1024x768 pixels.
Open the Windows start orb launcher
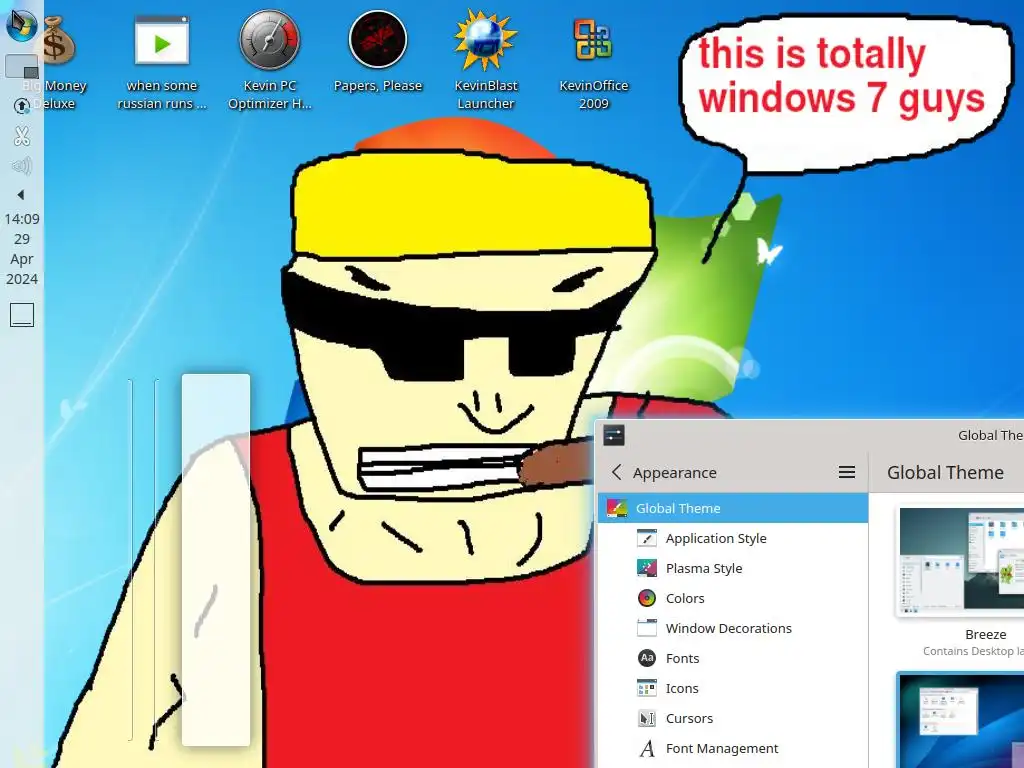click(x=22, y=25)
